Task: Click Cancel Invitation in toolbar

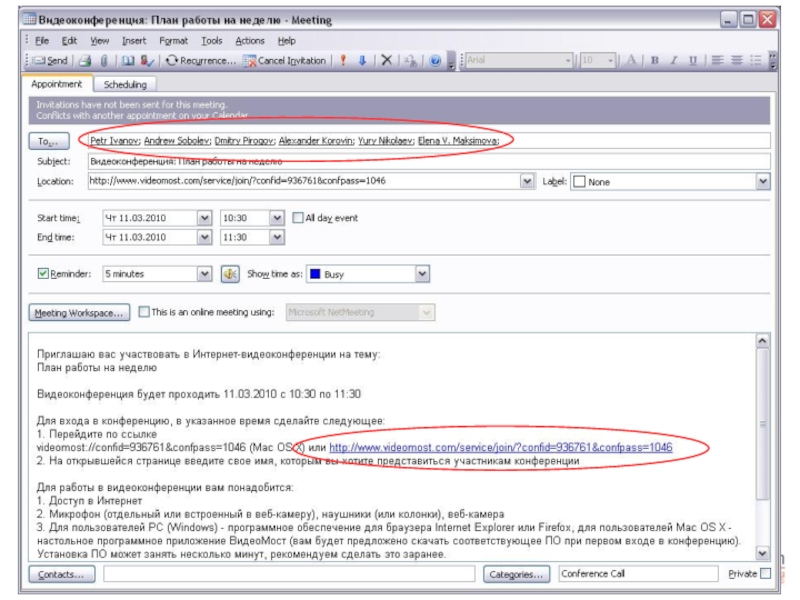Action: pyautogui.click(x=285, y=60)
